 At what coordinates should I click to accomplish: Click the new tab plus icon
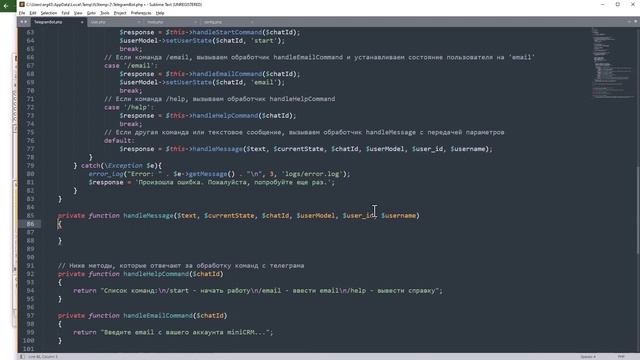coord(629,22)
